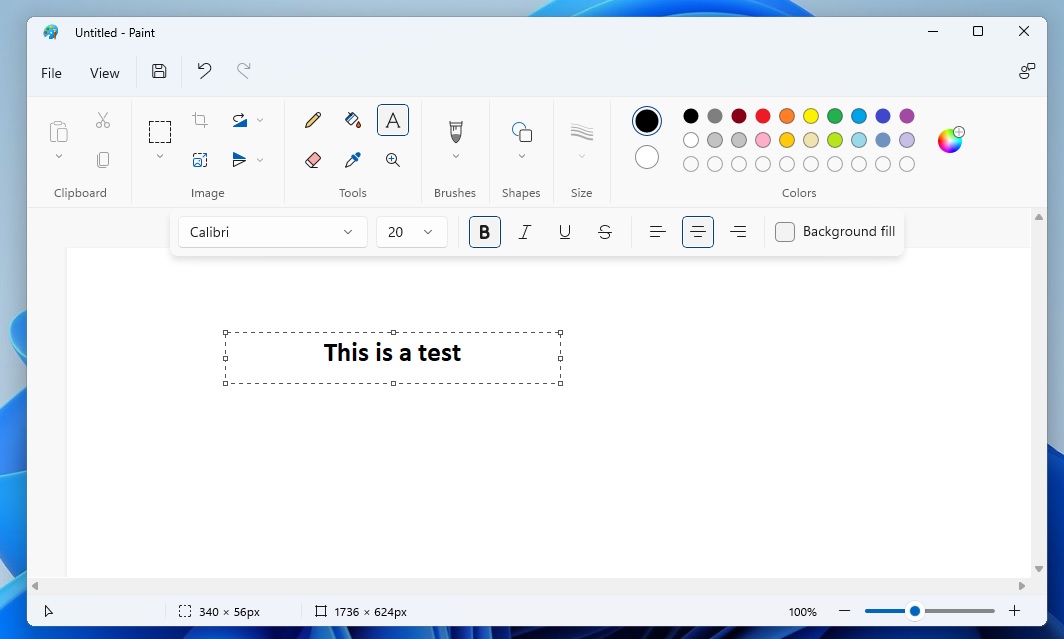
Task: Open the View menu
Action: pos(104,73)
